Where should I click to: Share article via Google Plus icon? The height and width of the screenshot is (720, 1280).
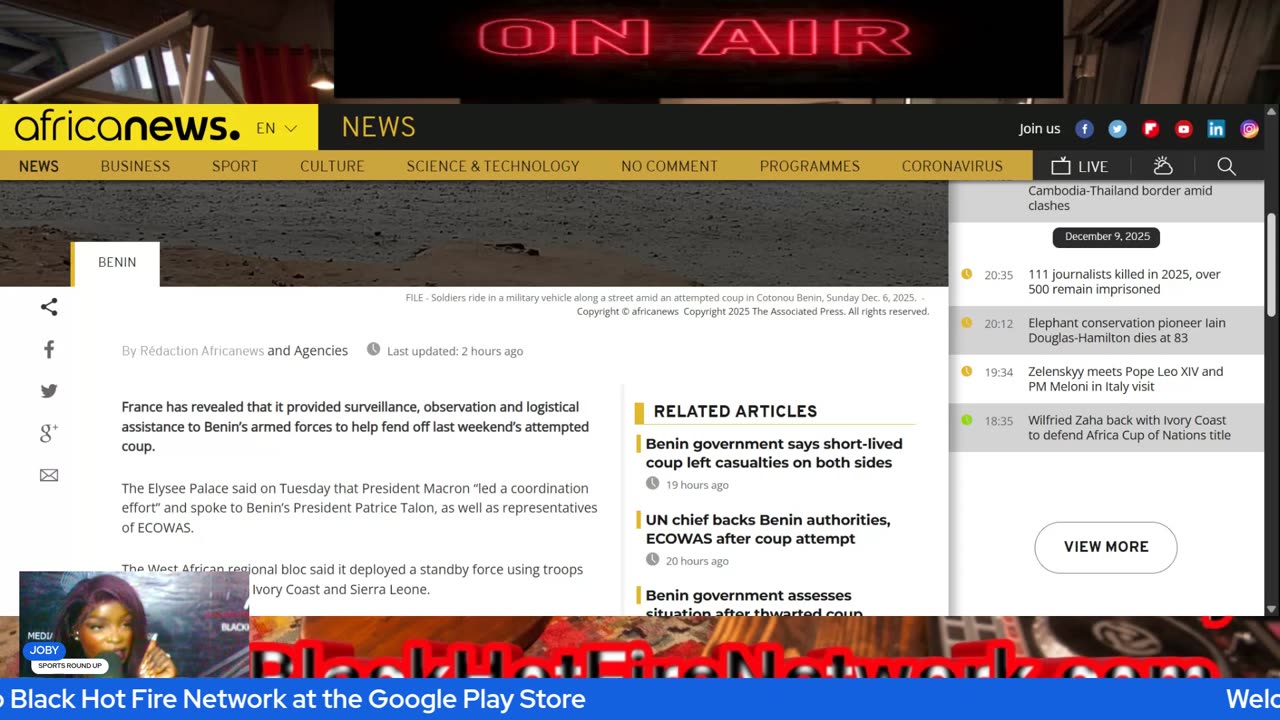coord(49,433)
